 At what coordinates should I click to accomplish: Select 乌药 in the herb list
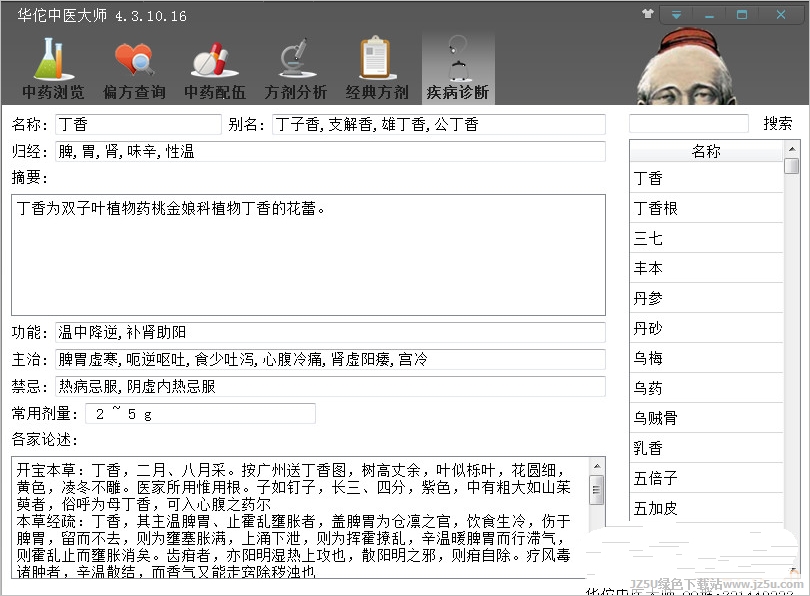706,388
